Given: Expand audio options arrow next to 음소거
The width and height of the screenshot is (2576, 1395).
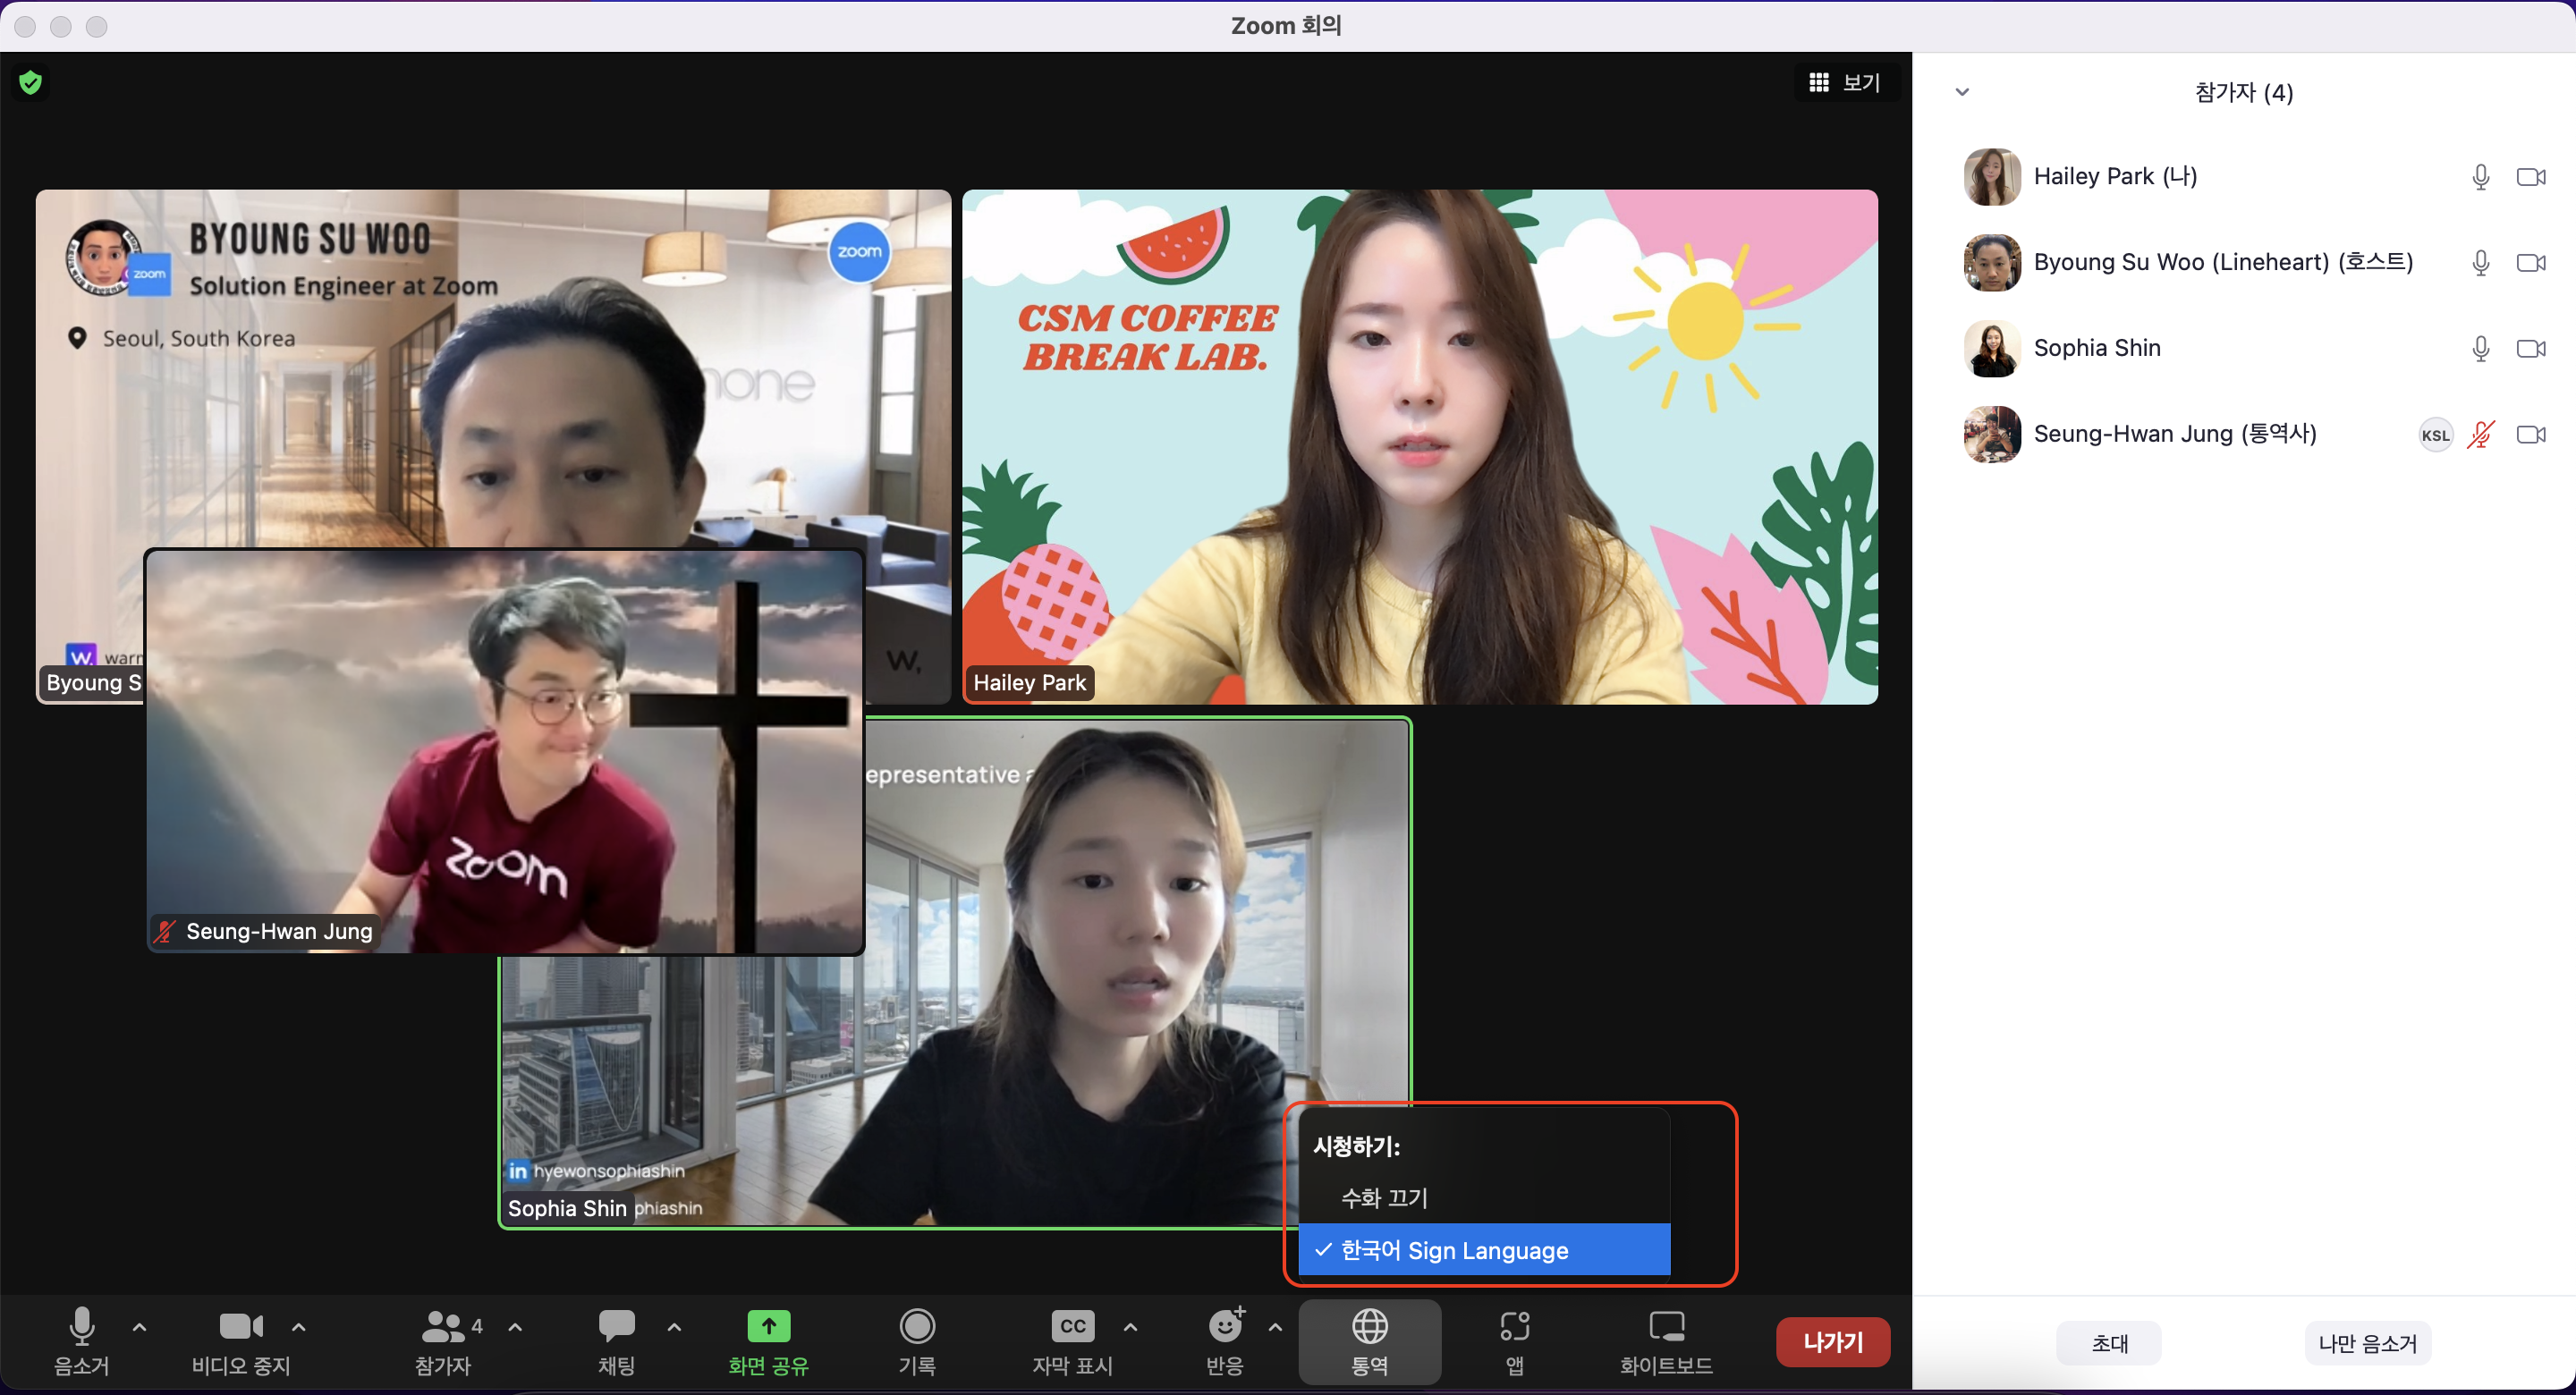Looking at the screenshot, I should [x=140, y=1328].
